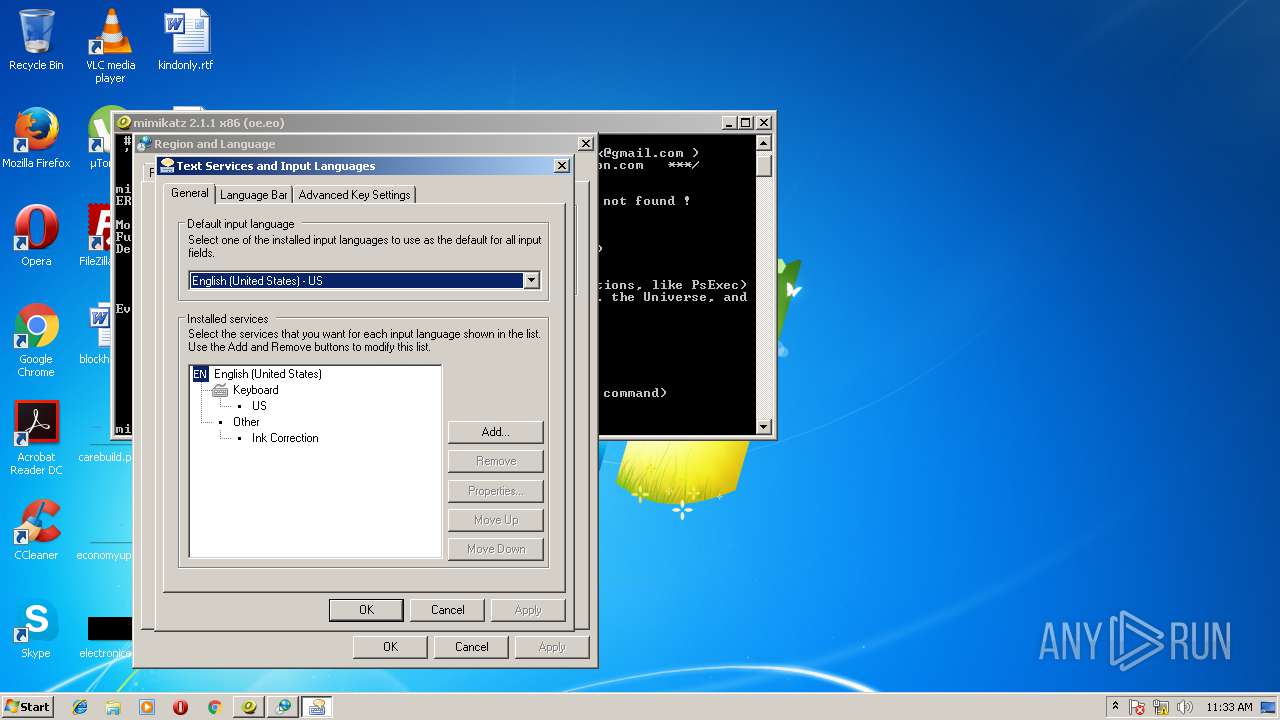Launch CCleaner desktop shortcut
Viewport: 1280px width, 720px height.
pos(36,530)
